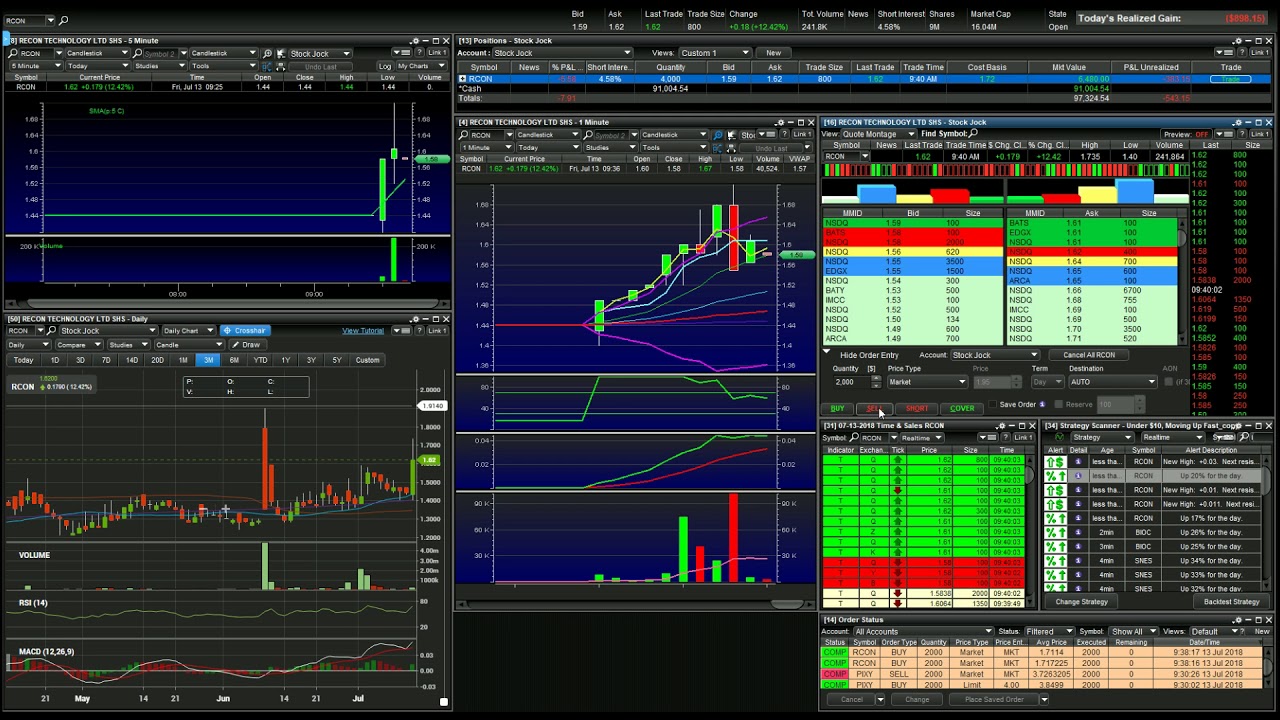Open the View Quote Montage dropdown

coord(880,134)
